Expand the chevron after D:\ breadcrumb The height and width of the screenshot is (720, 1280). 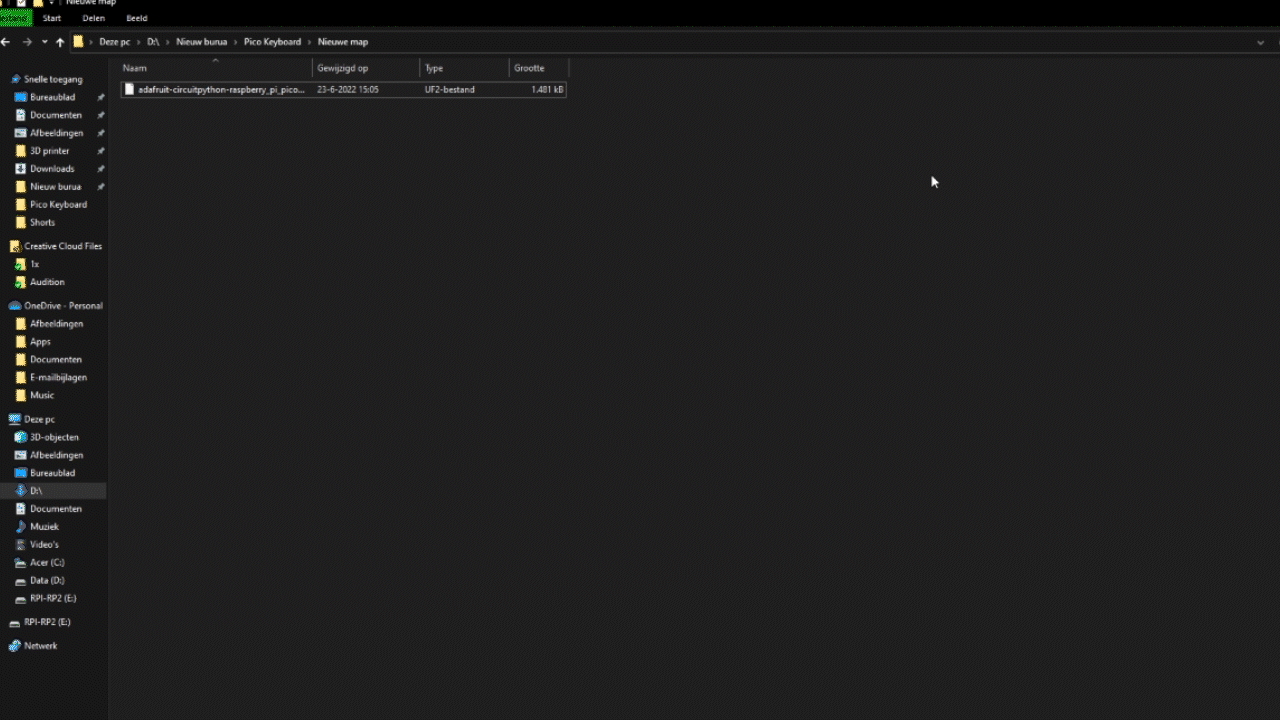[x=168, y=42]
